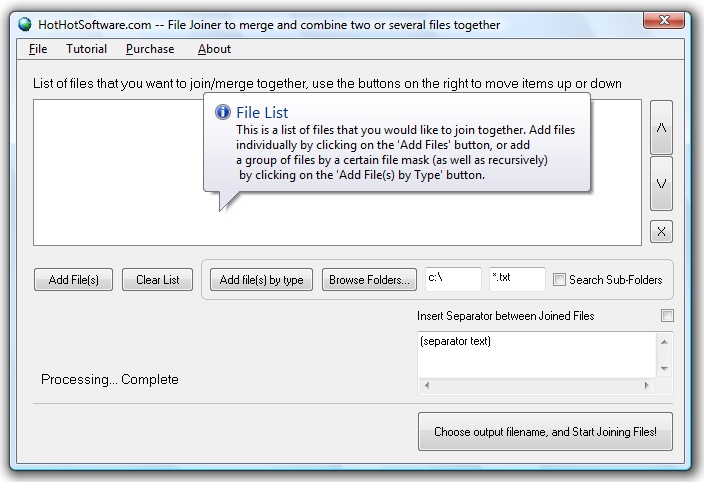The width and height of the screenshot is (704, 482).
Task: Click the 'File List' tooltip heading
Action: (x=262, y=112)
